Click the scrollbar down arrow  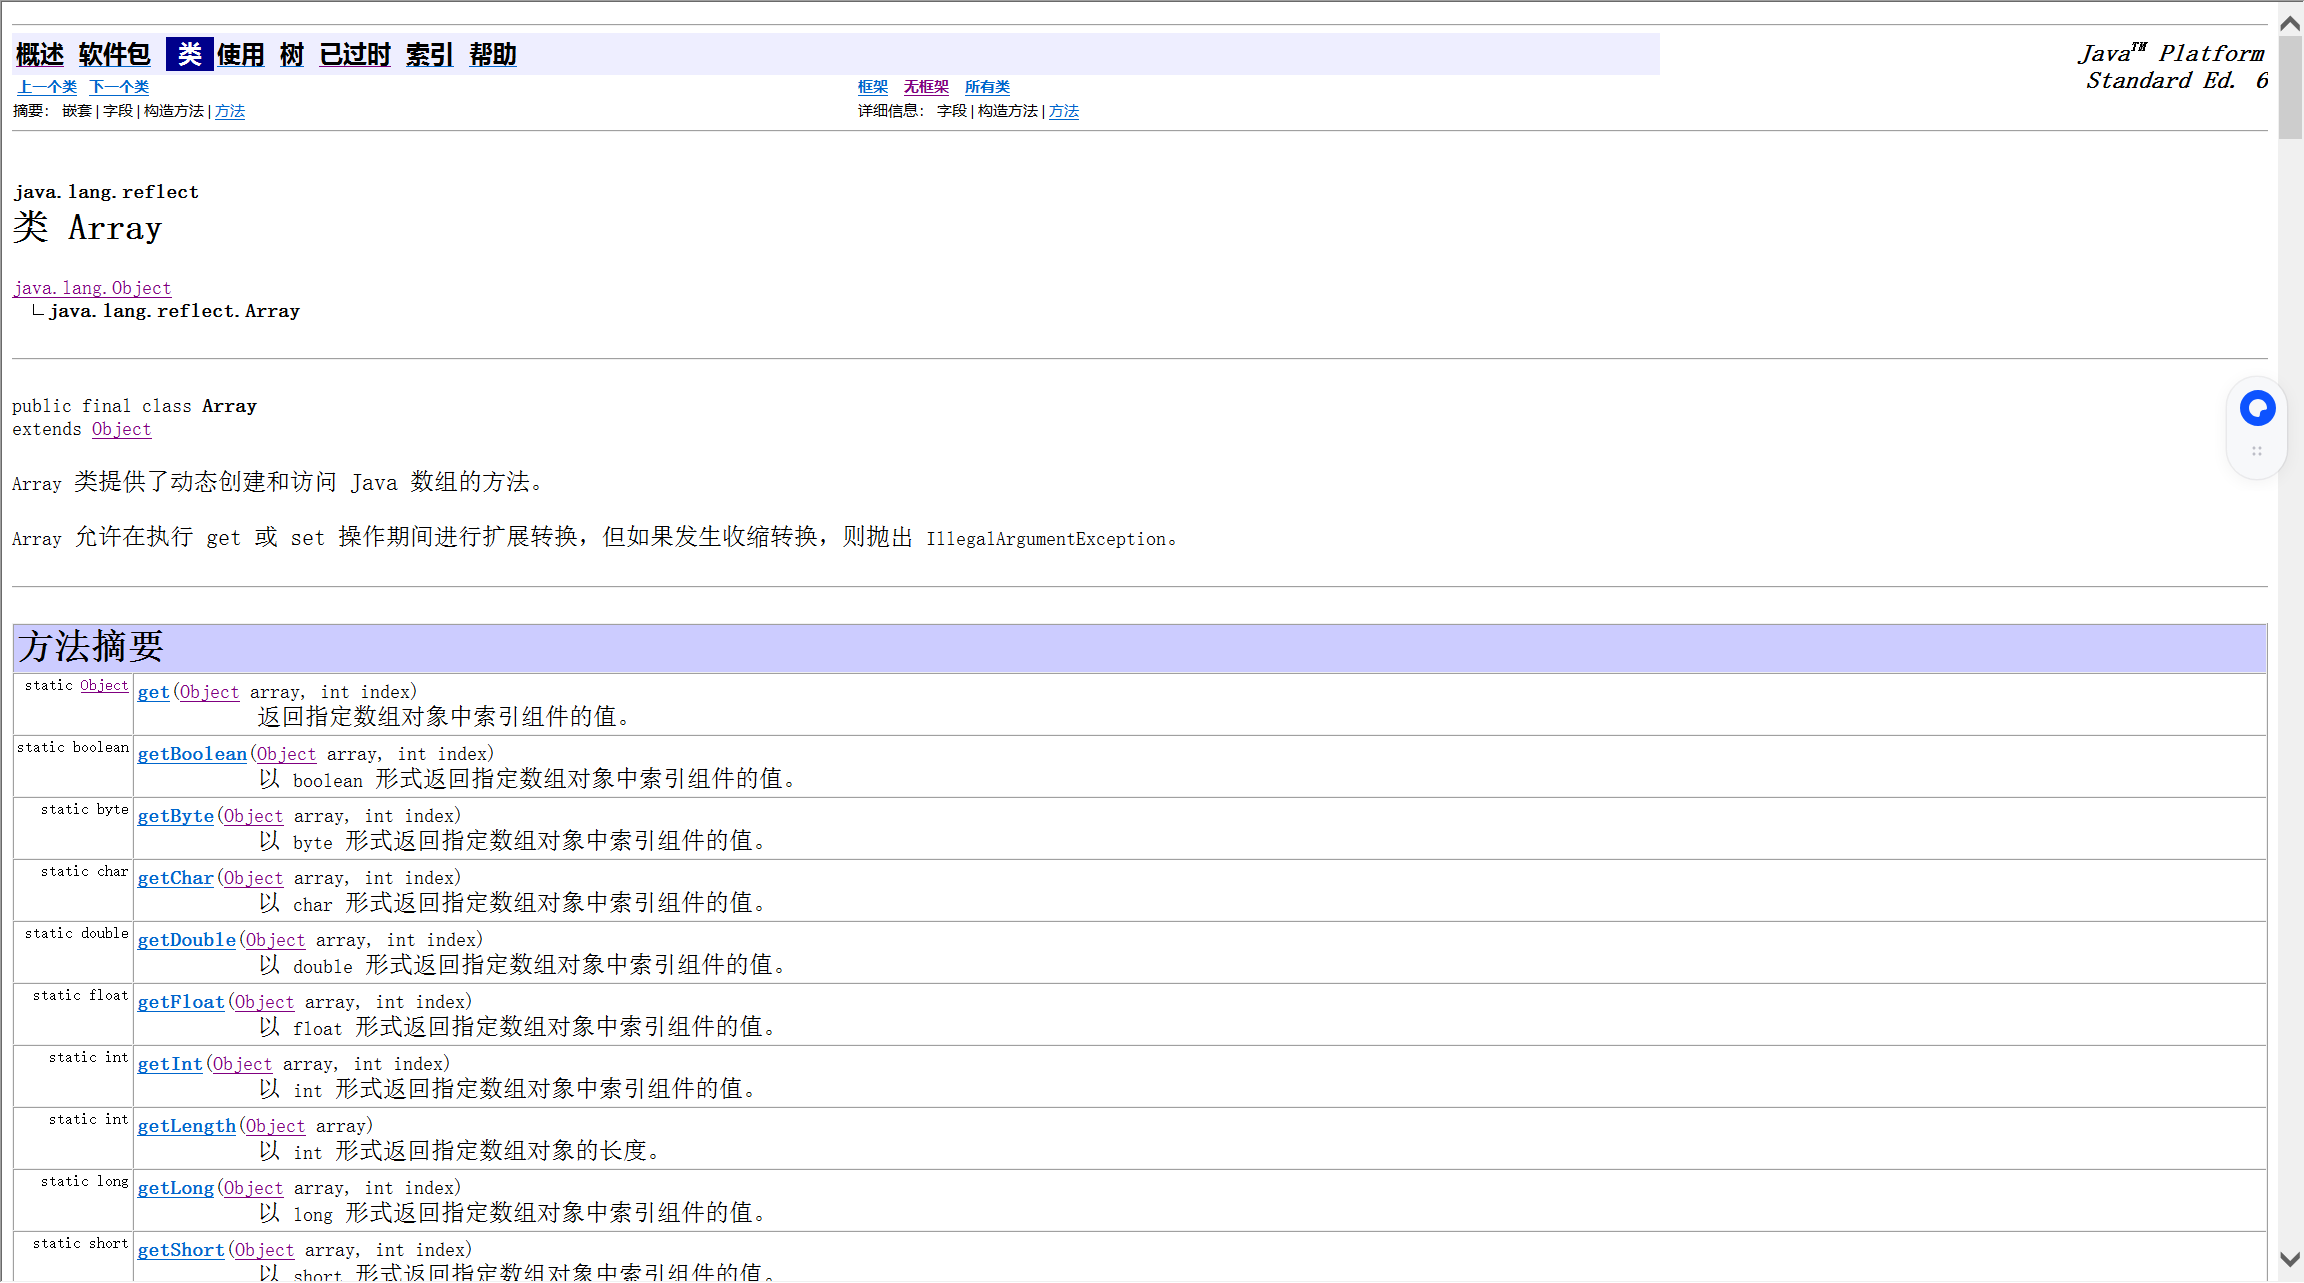click(x=2290, y=1259)
